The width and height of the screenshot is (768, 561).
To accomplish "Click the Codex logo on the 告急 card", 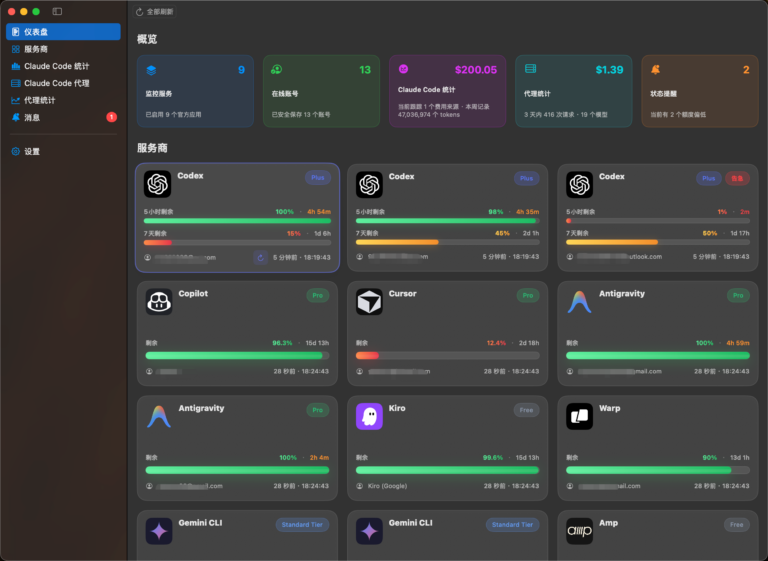I will (x=579, y=185).
